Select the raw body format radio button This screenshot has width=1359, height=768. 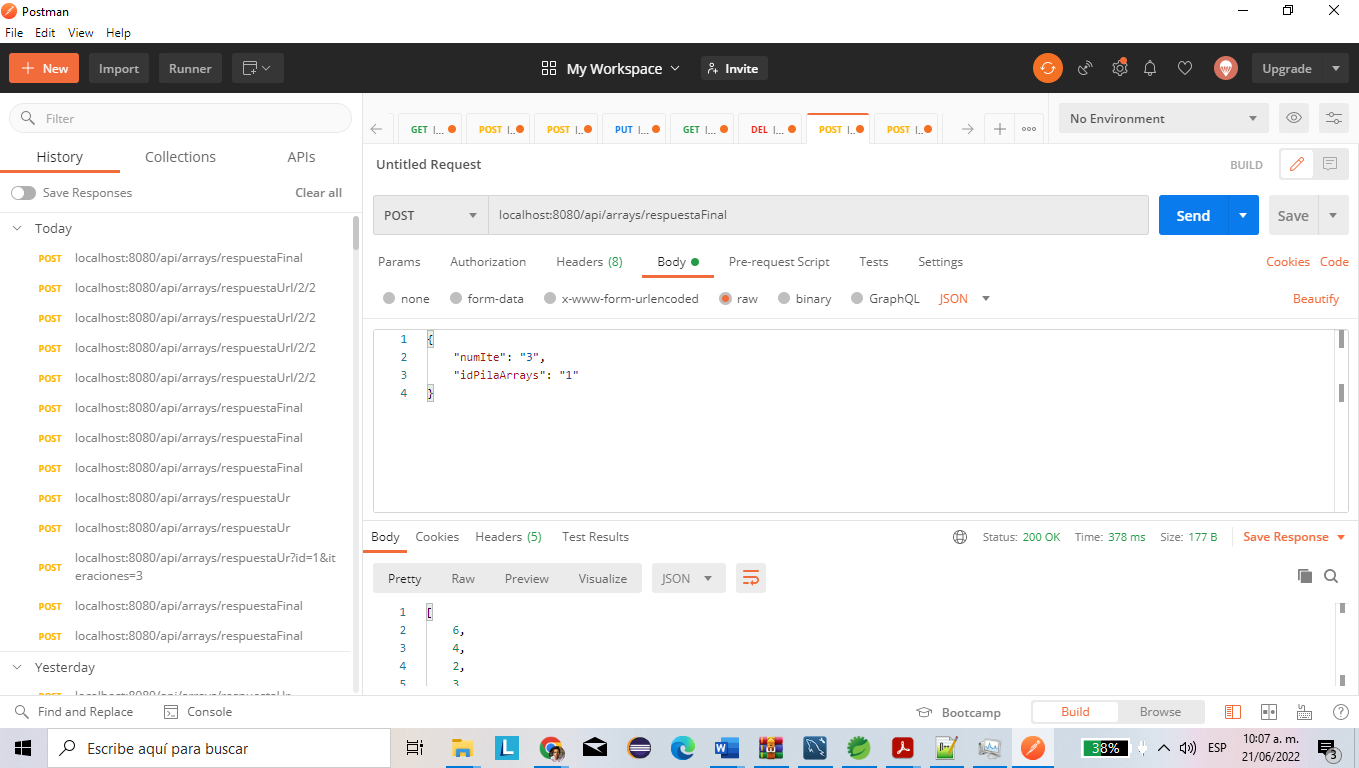click(x=726, y=298)
